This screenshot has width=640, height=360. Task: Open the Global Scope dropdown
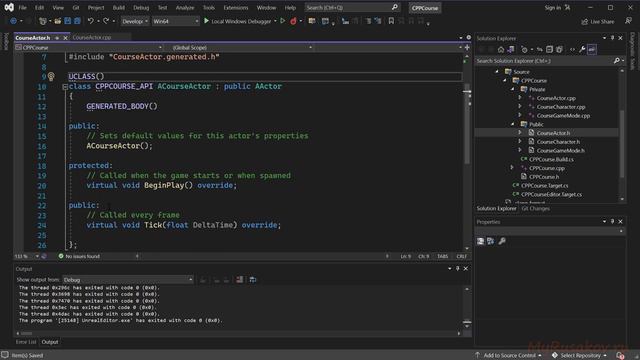click(242, 47)
